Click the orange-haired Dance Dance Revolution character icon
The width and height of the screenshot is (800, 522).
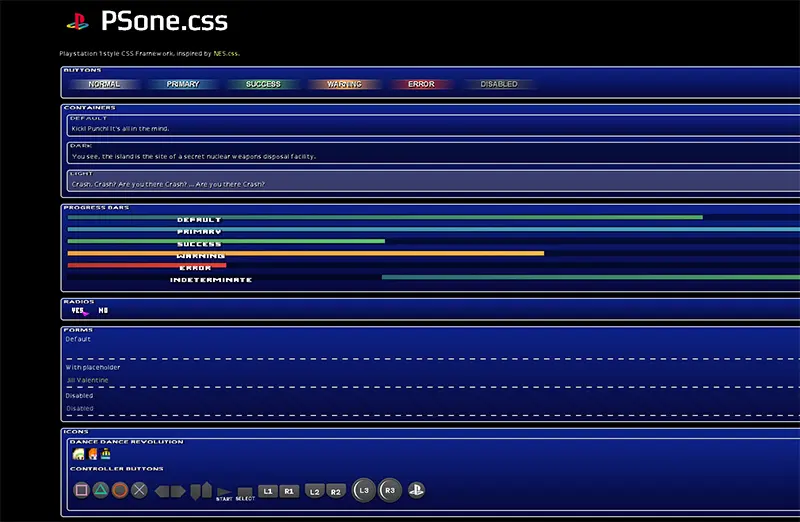(93, 454)
